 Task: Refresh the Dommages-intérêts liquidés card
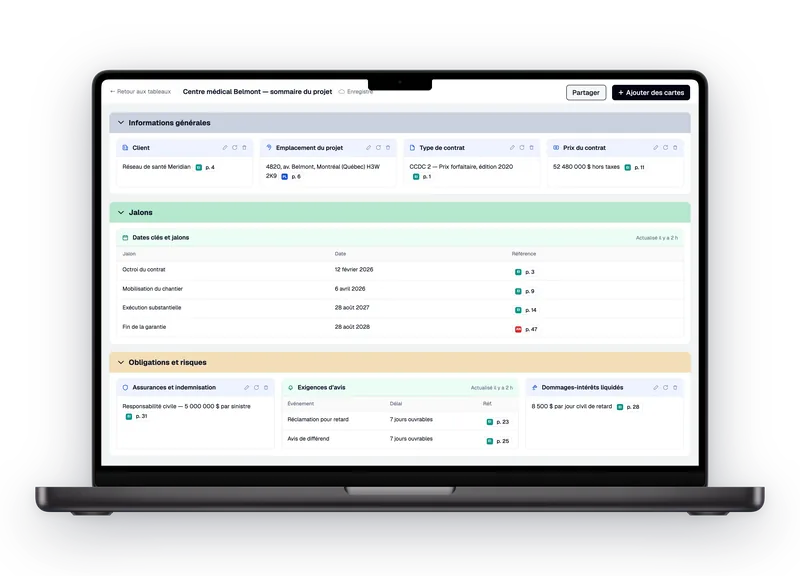coord(665,387)
